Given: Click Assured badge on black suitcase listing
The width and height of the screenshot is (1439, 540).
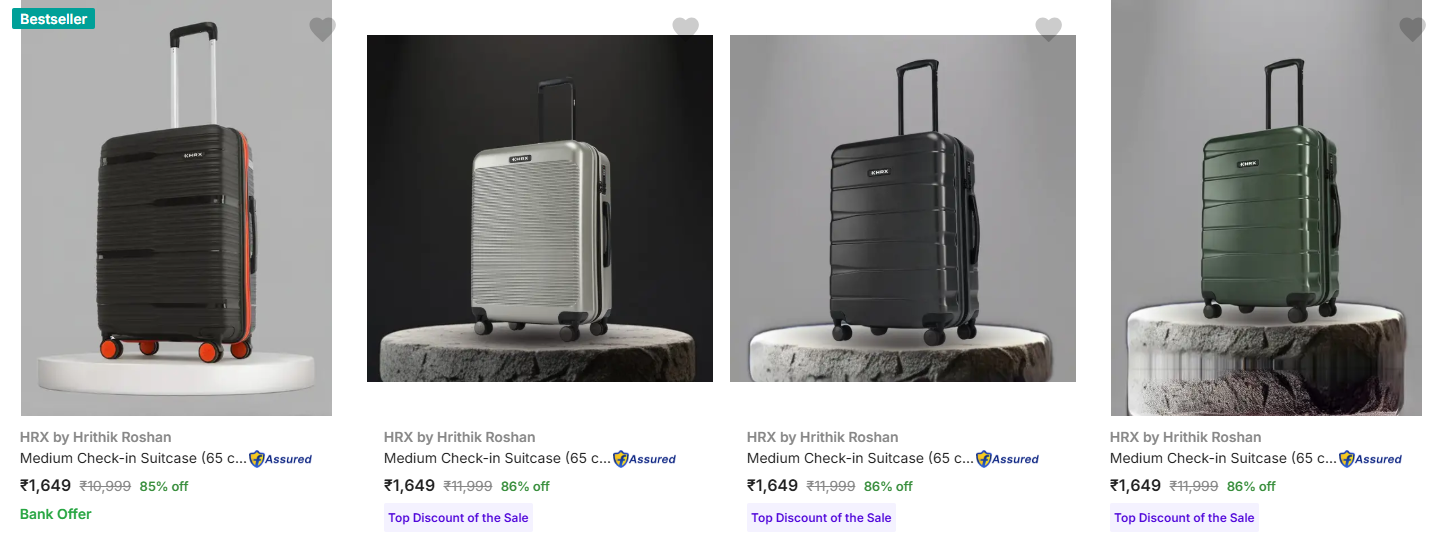Looking at the screenshot, I should coord(1008,459).
